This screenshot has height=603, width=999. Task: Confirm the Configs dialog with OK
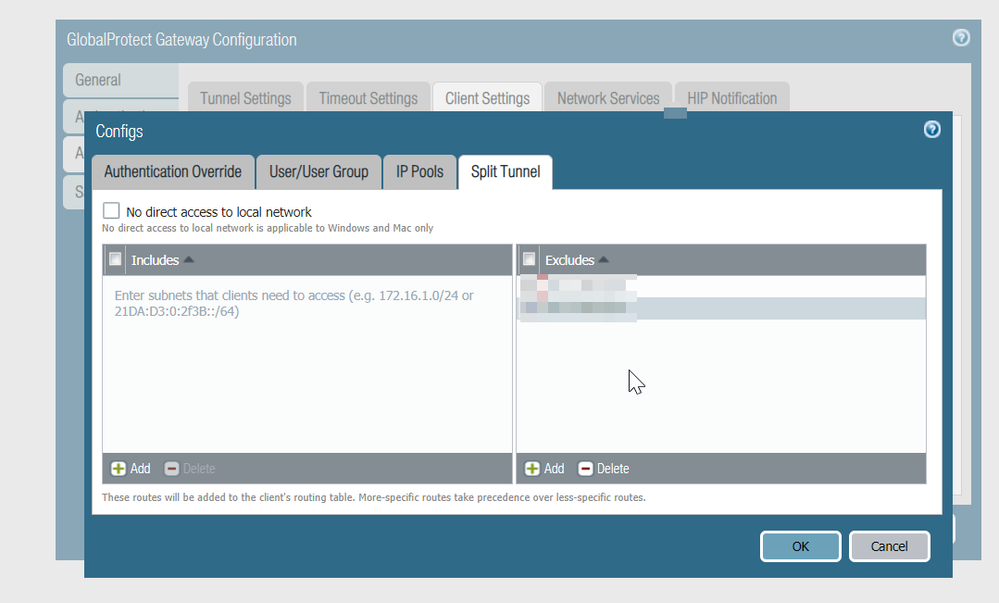point(800,546)
